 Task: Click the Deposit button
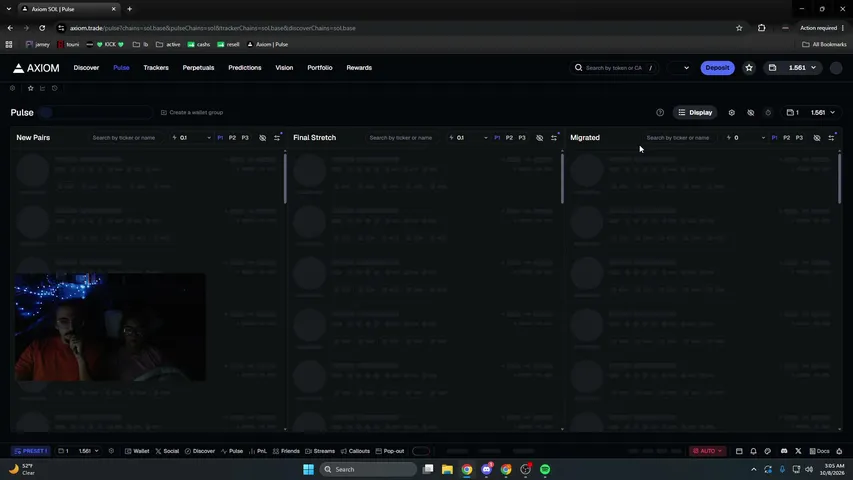click(x=717, y=68)
